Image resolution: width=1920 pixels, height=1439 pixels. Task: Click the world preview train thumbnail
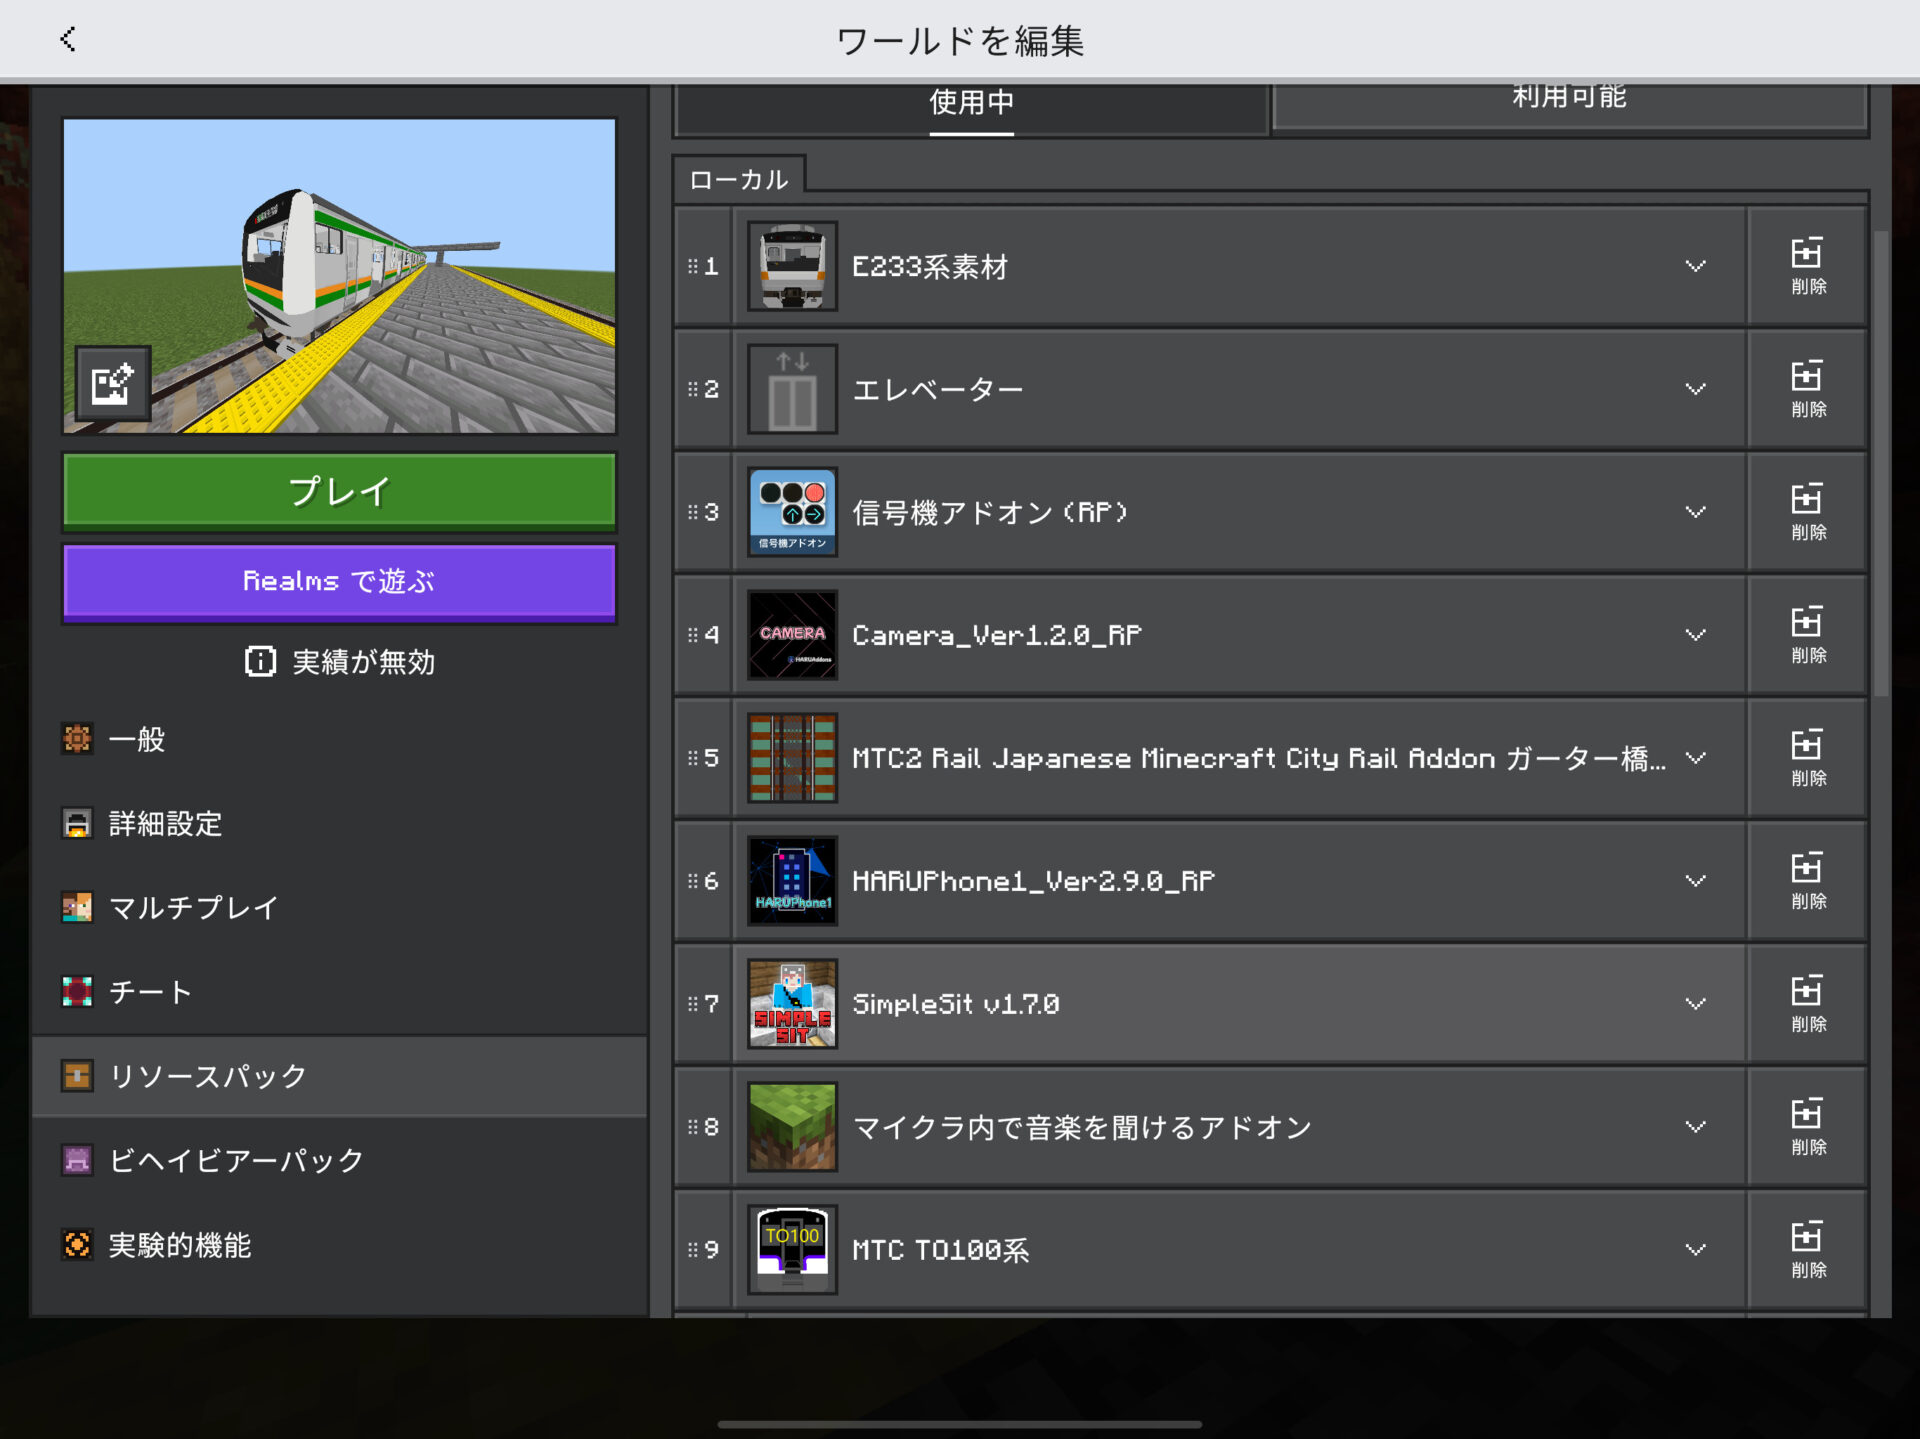[339, 276]
